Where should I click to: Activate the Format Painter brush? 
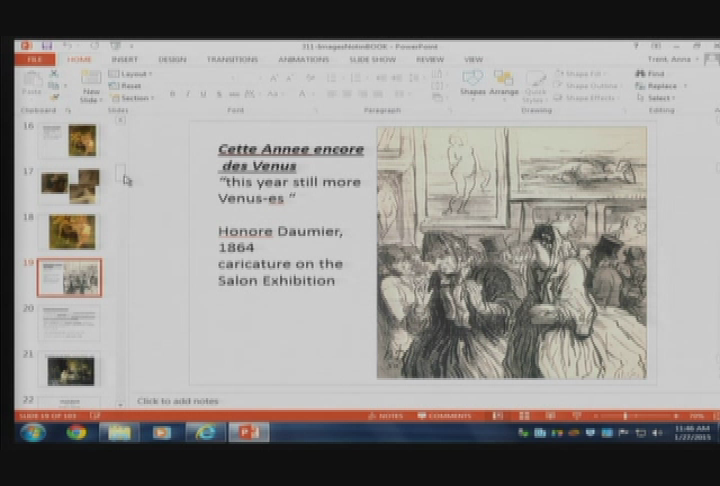tap(54, 97)
